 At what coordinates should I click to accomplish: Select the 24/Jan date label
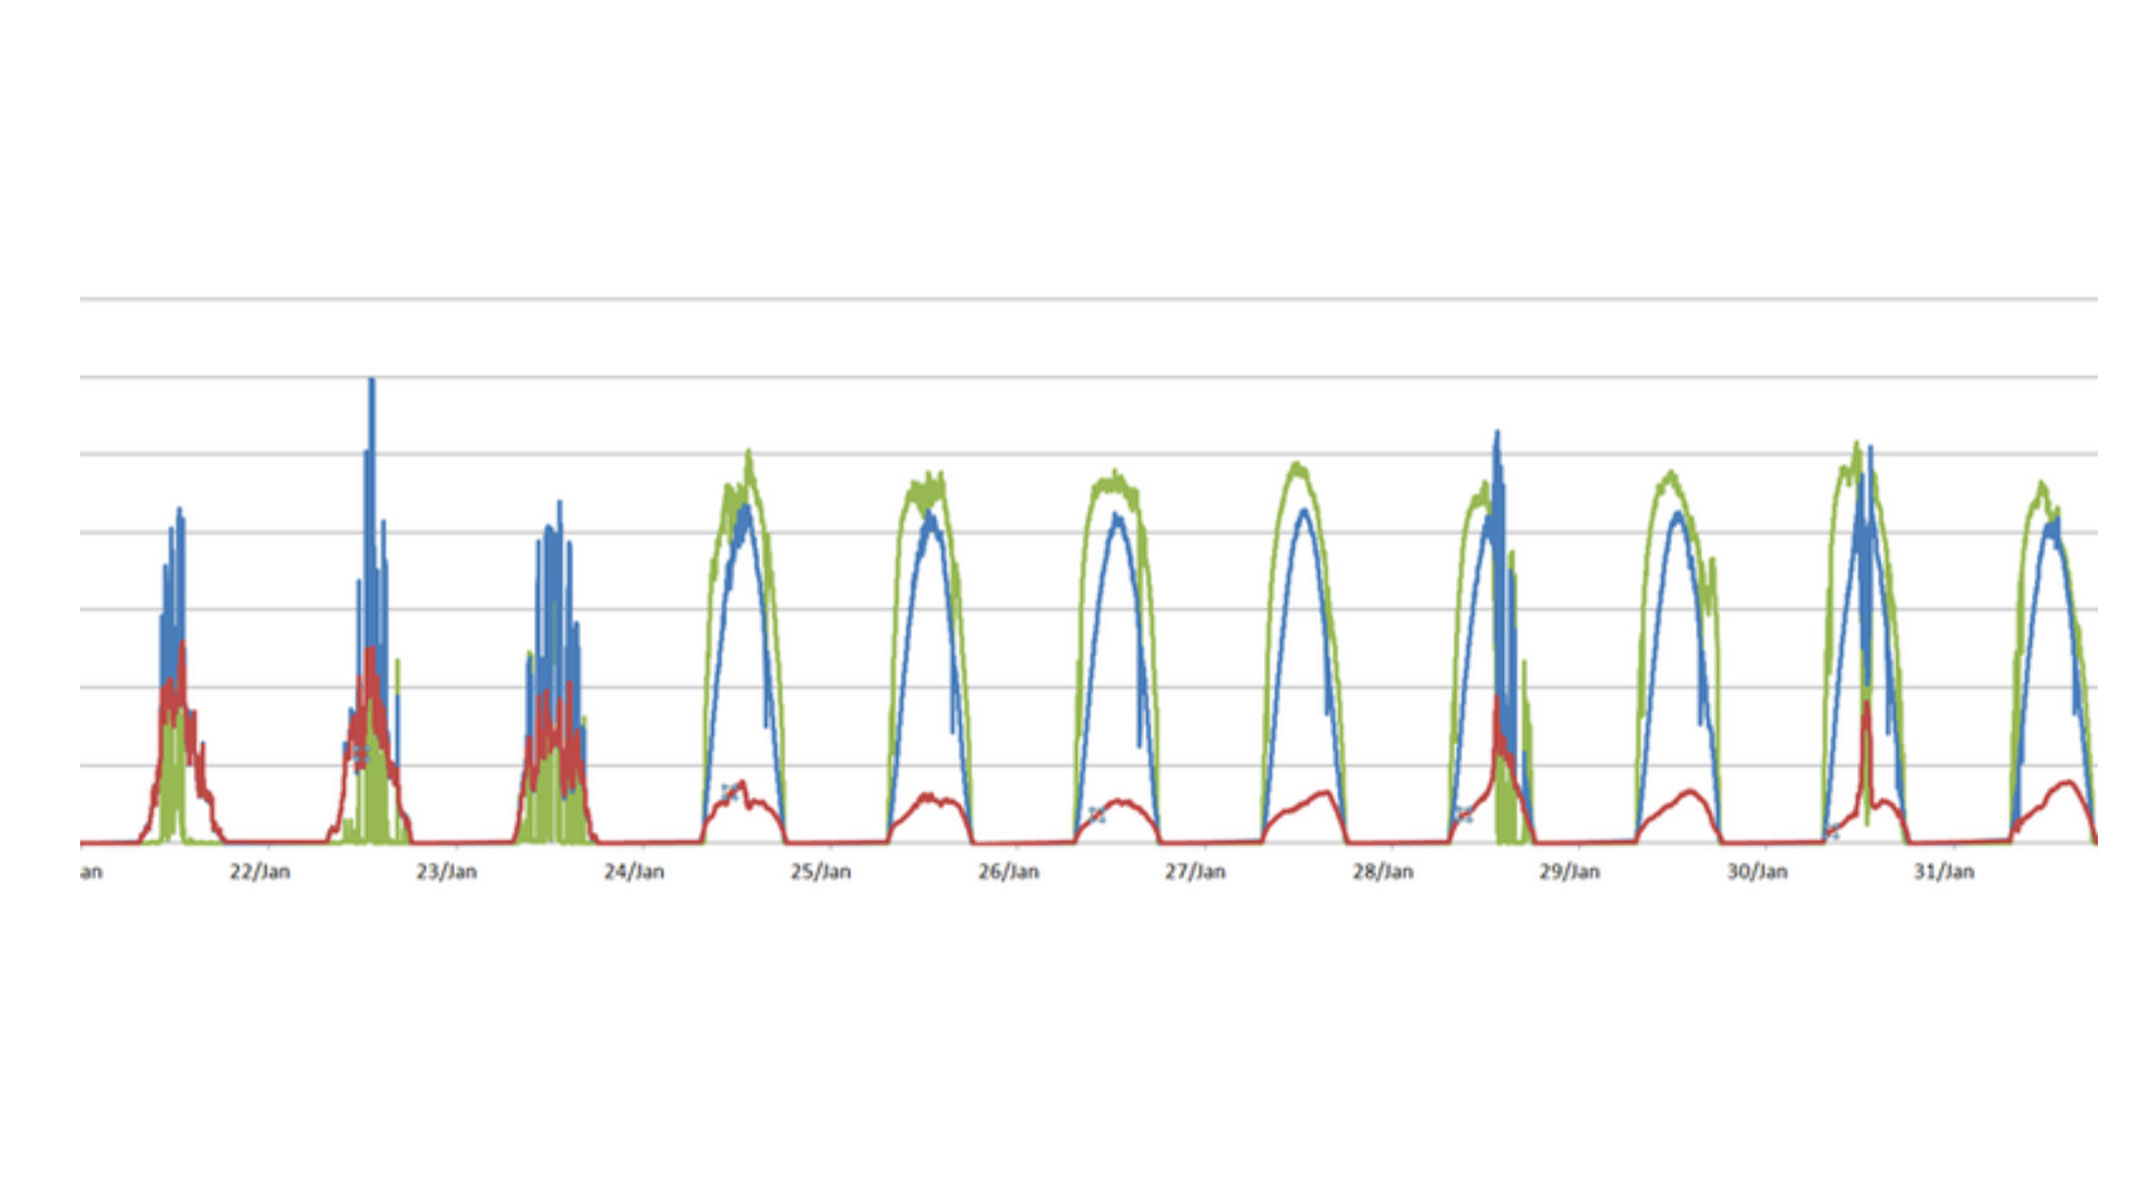click(634, 872)
